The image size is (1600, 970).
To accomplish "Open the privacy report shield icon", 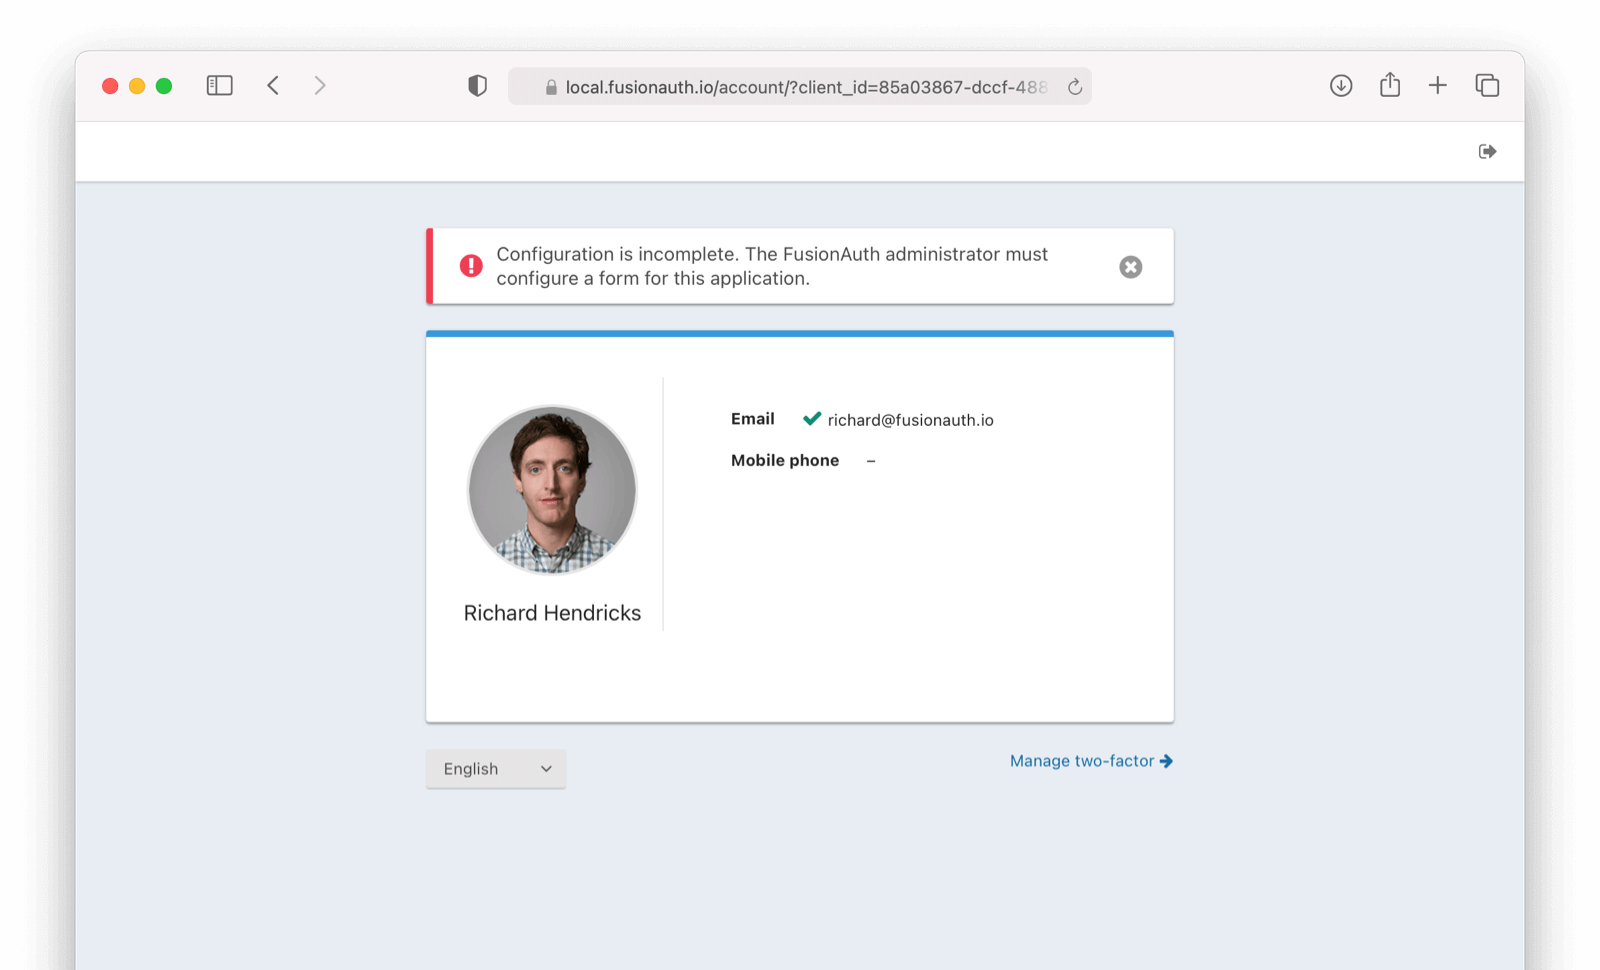I will pyautogui.click(x=478, y=86).
